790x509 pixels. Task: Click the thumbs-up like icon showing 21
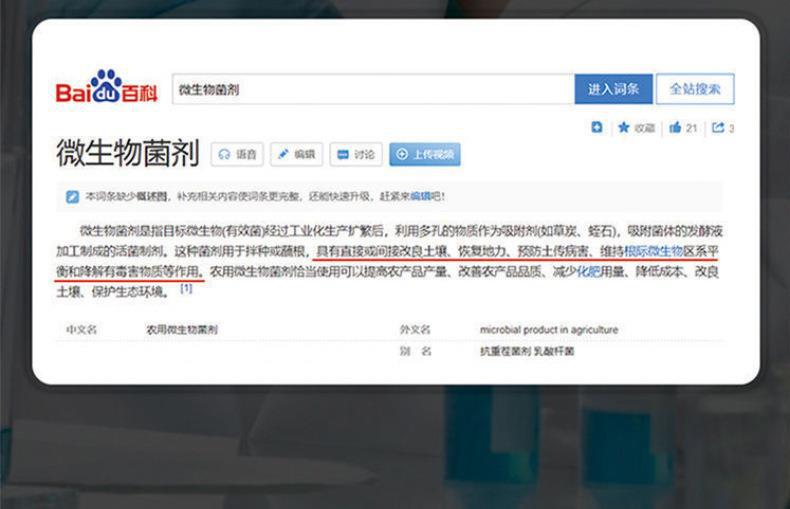(x=675, y=128)
